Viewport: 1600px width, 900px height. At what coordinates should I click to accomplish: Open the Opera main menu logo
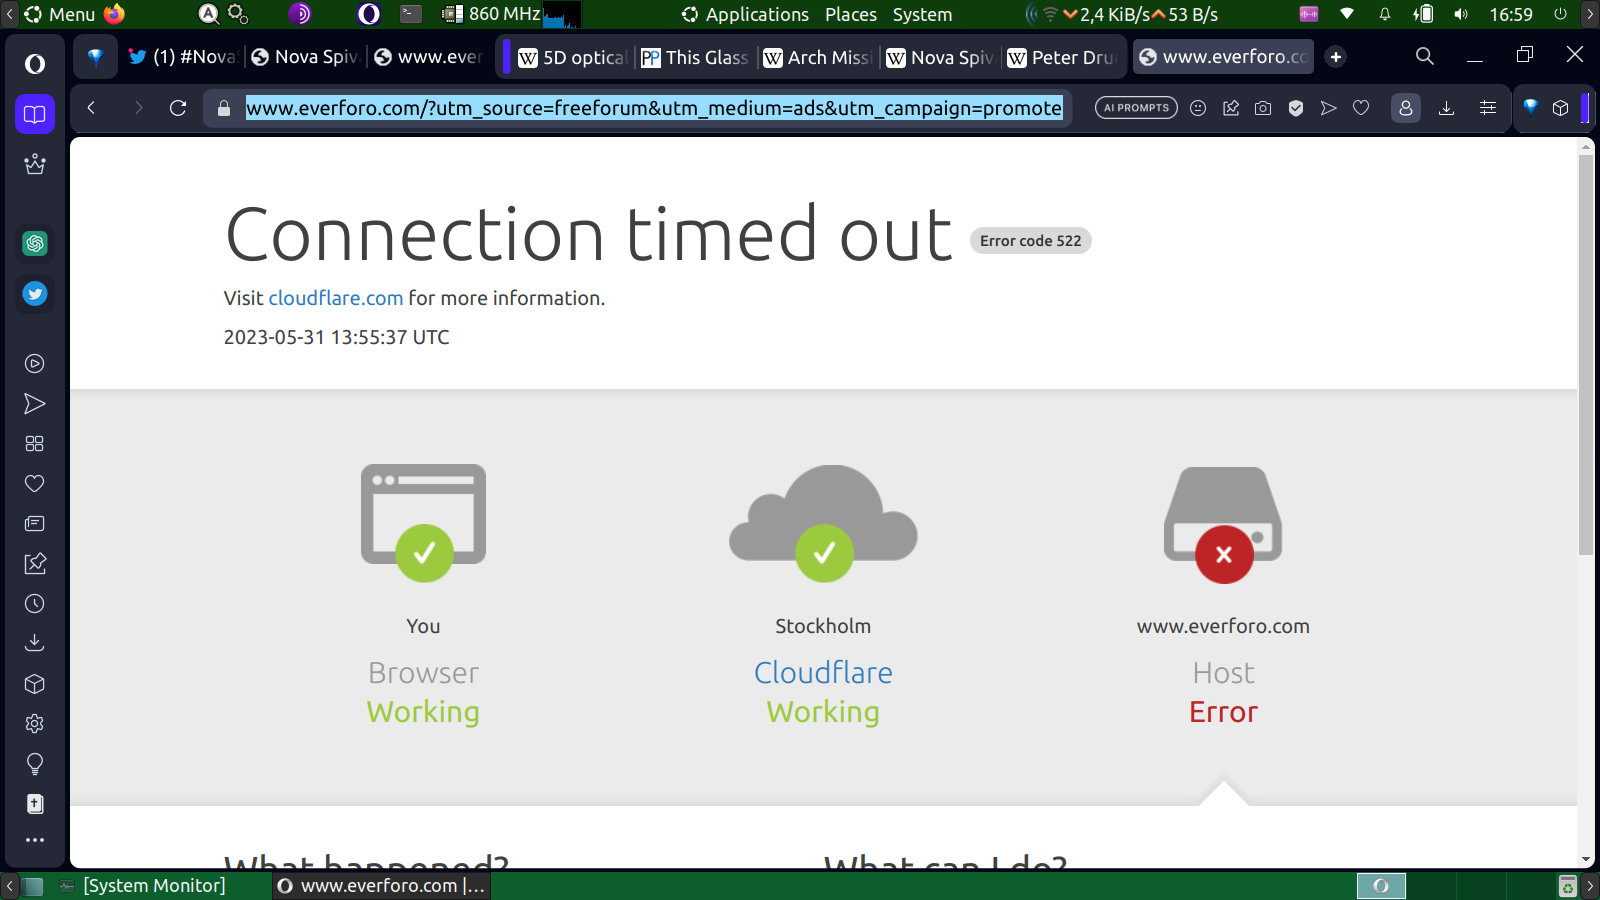tap(35, 64)
